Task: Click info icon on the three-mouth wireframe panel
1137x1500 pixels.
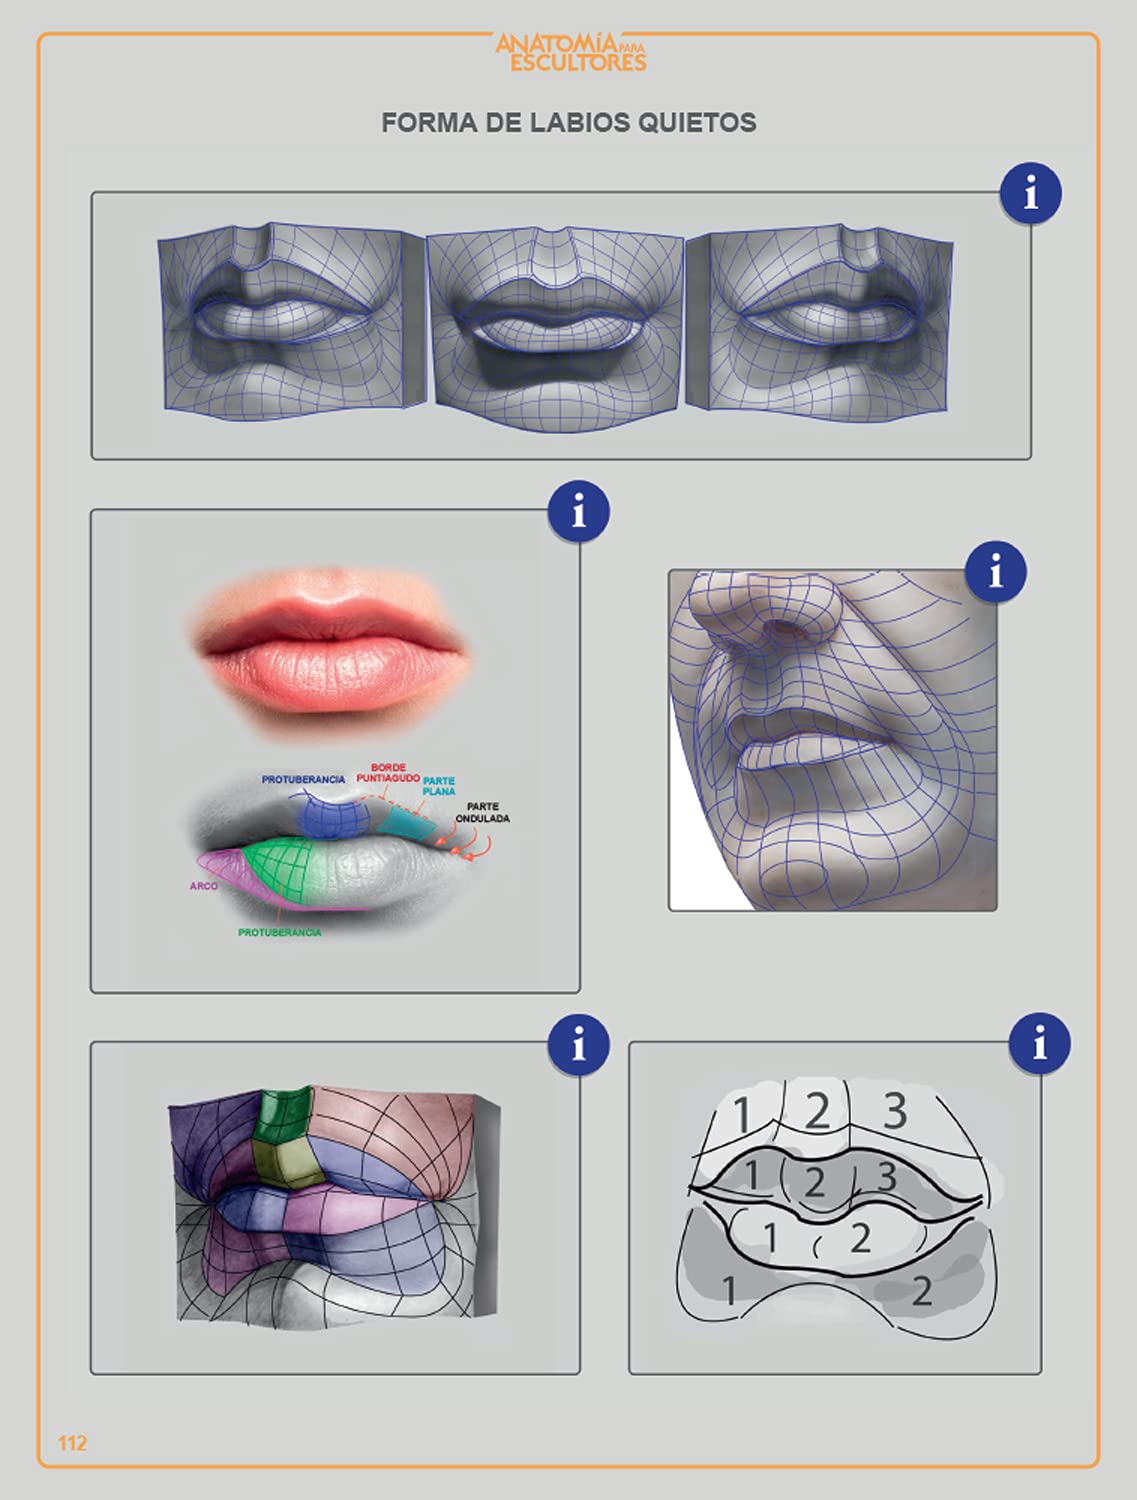Action: [1031, 193]
